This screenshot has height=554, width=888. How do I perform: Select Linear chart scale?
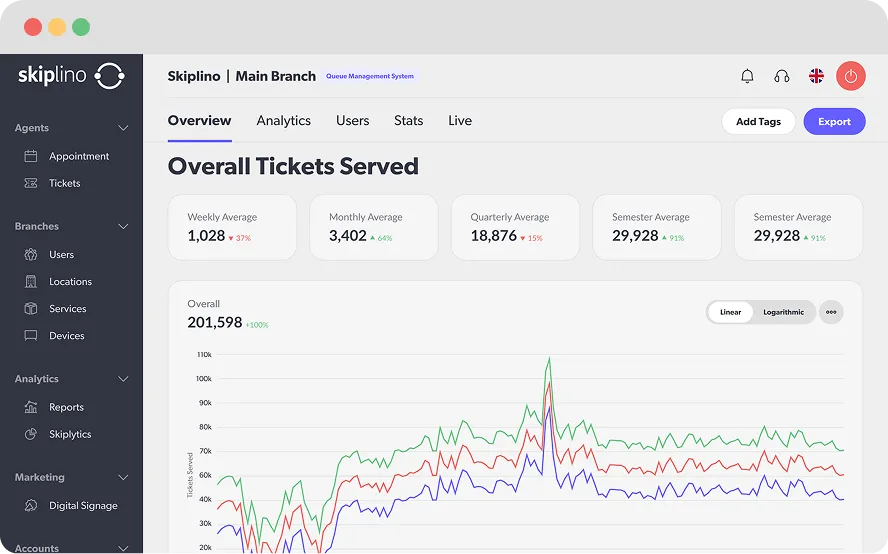click(731, 312)
